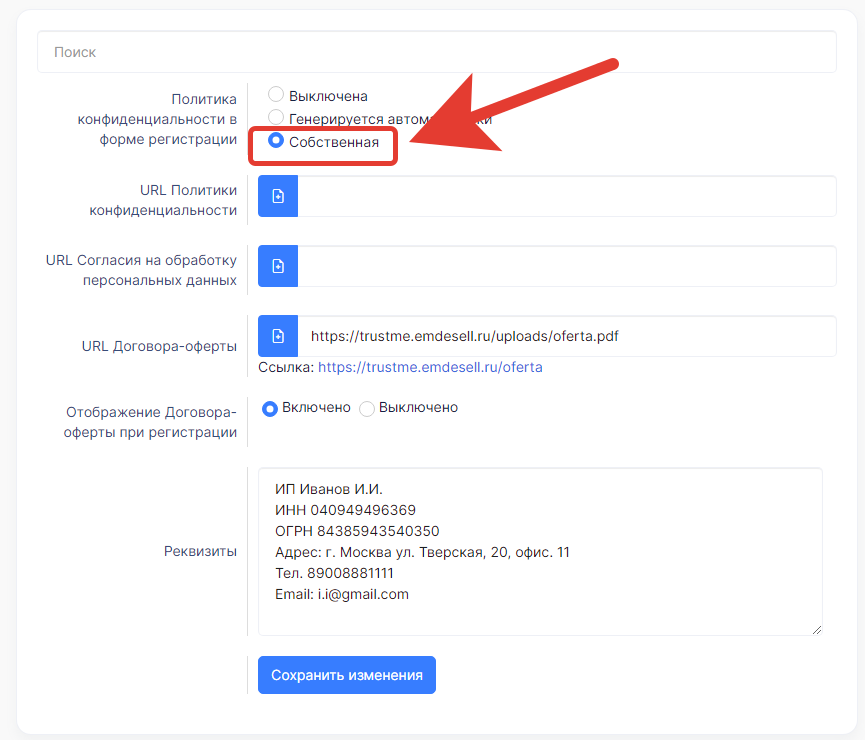Click the empty URL Согласия personal data input
The image size is (865, 740).
(566, 266)
